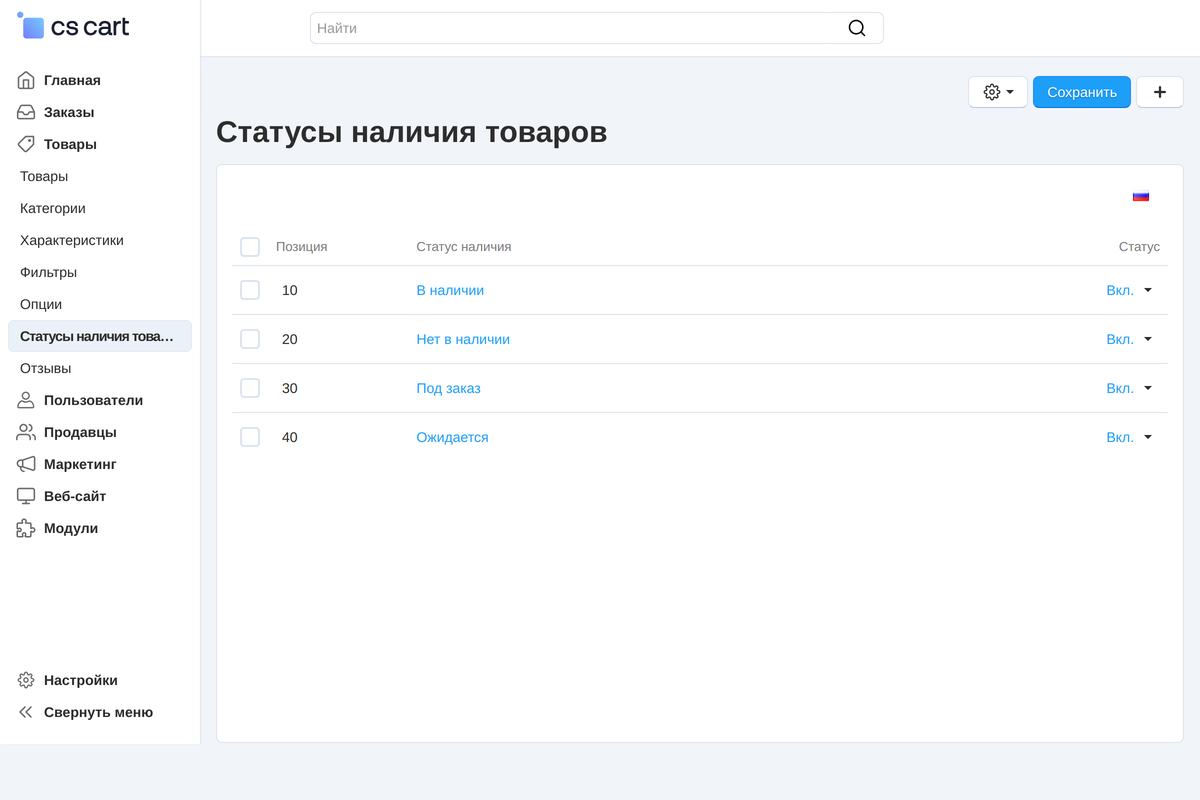Click Свернуть меню to collapse sidebar
Screen dimensions: 1200x800
(100, 712)
